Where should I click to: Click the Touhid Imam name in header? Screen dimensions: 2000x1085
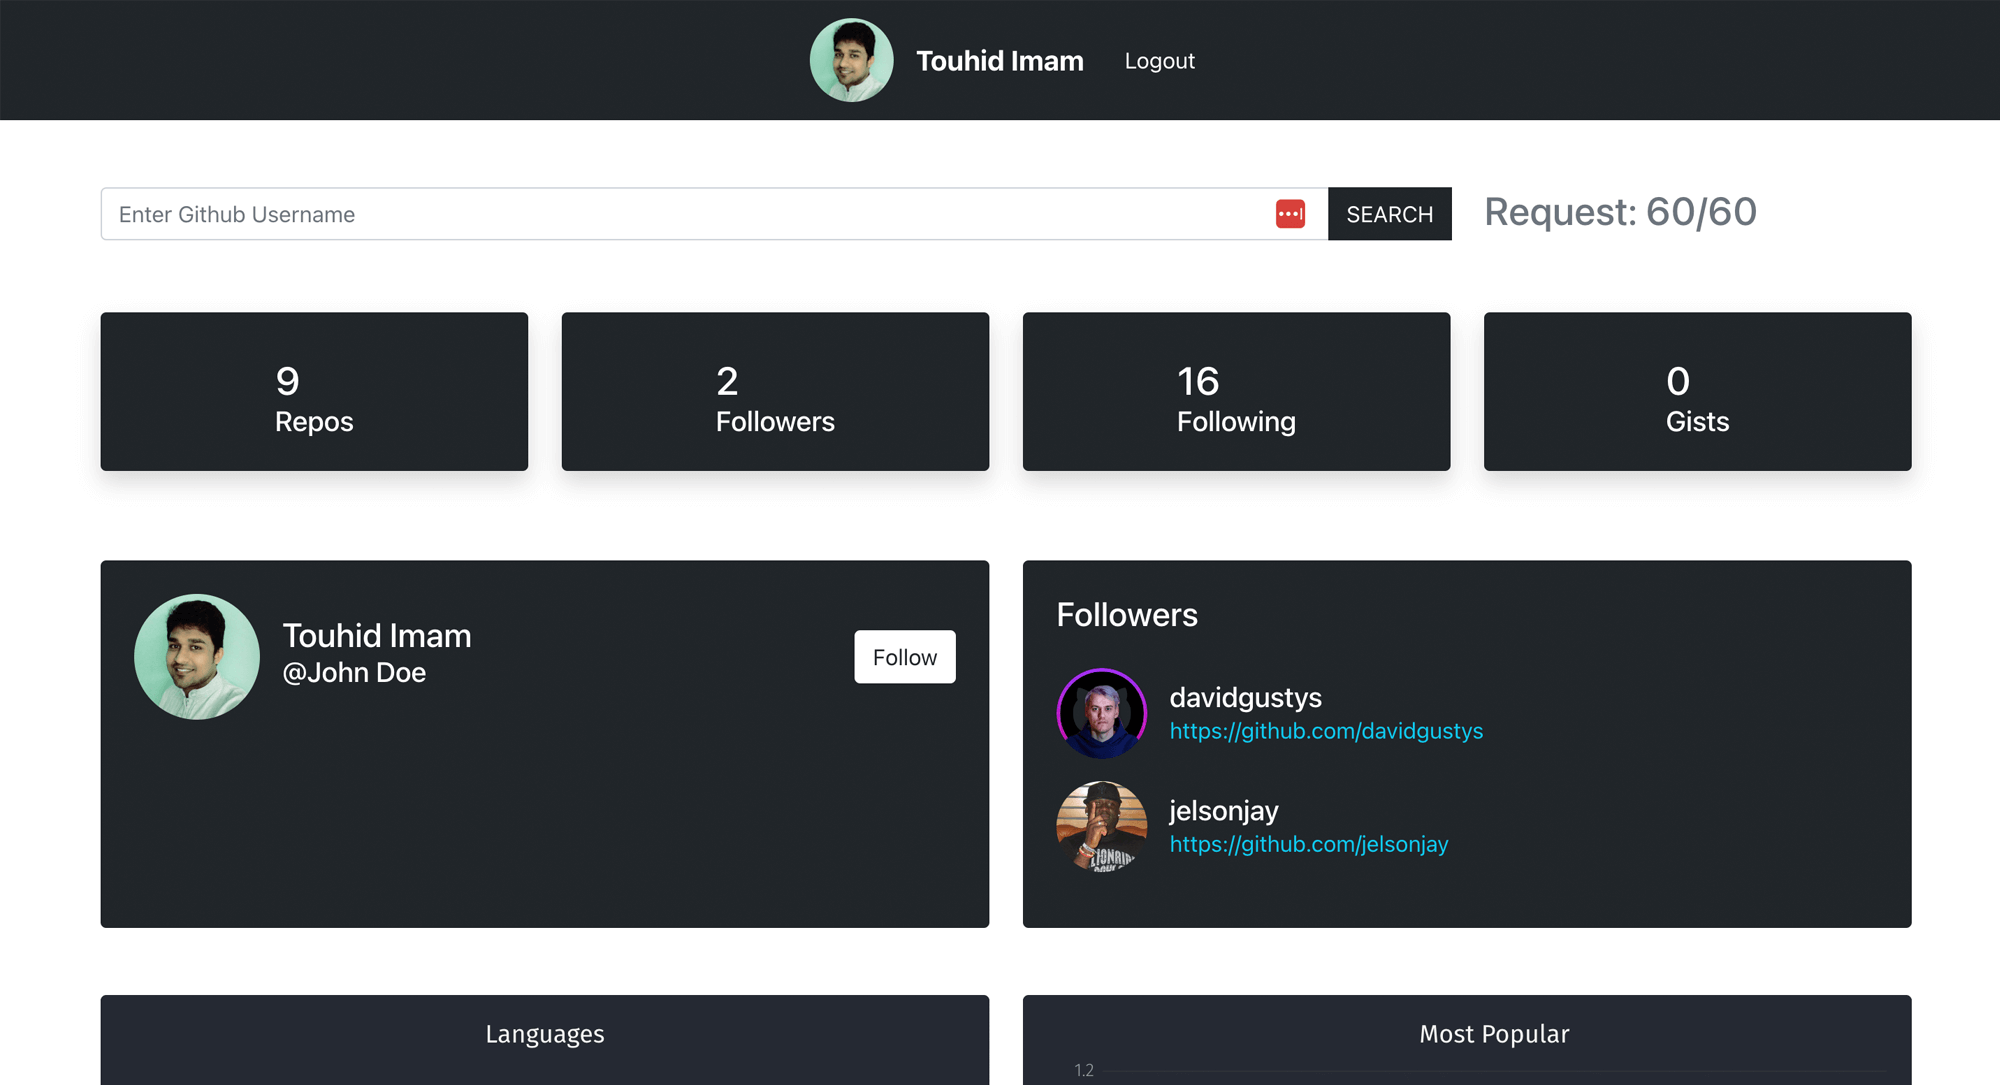[x=999, y=61]
